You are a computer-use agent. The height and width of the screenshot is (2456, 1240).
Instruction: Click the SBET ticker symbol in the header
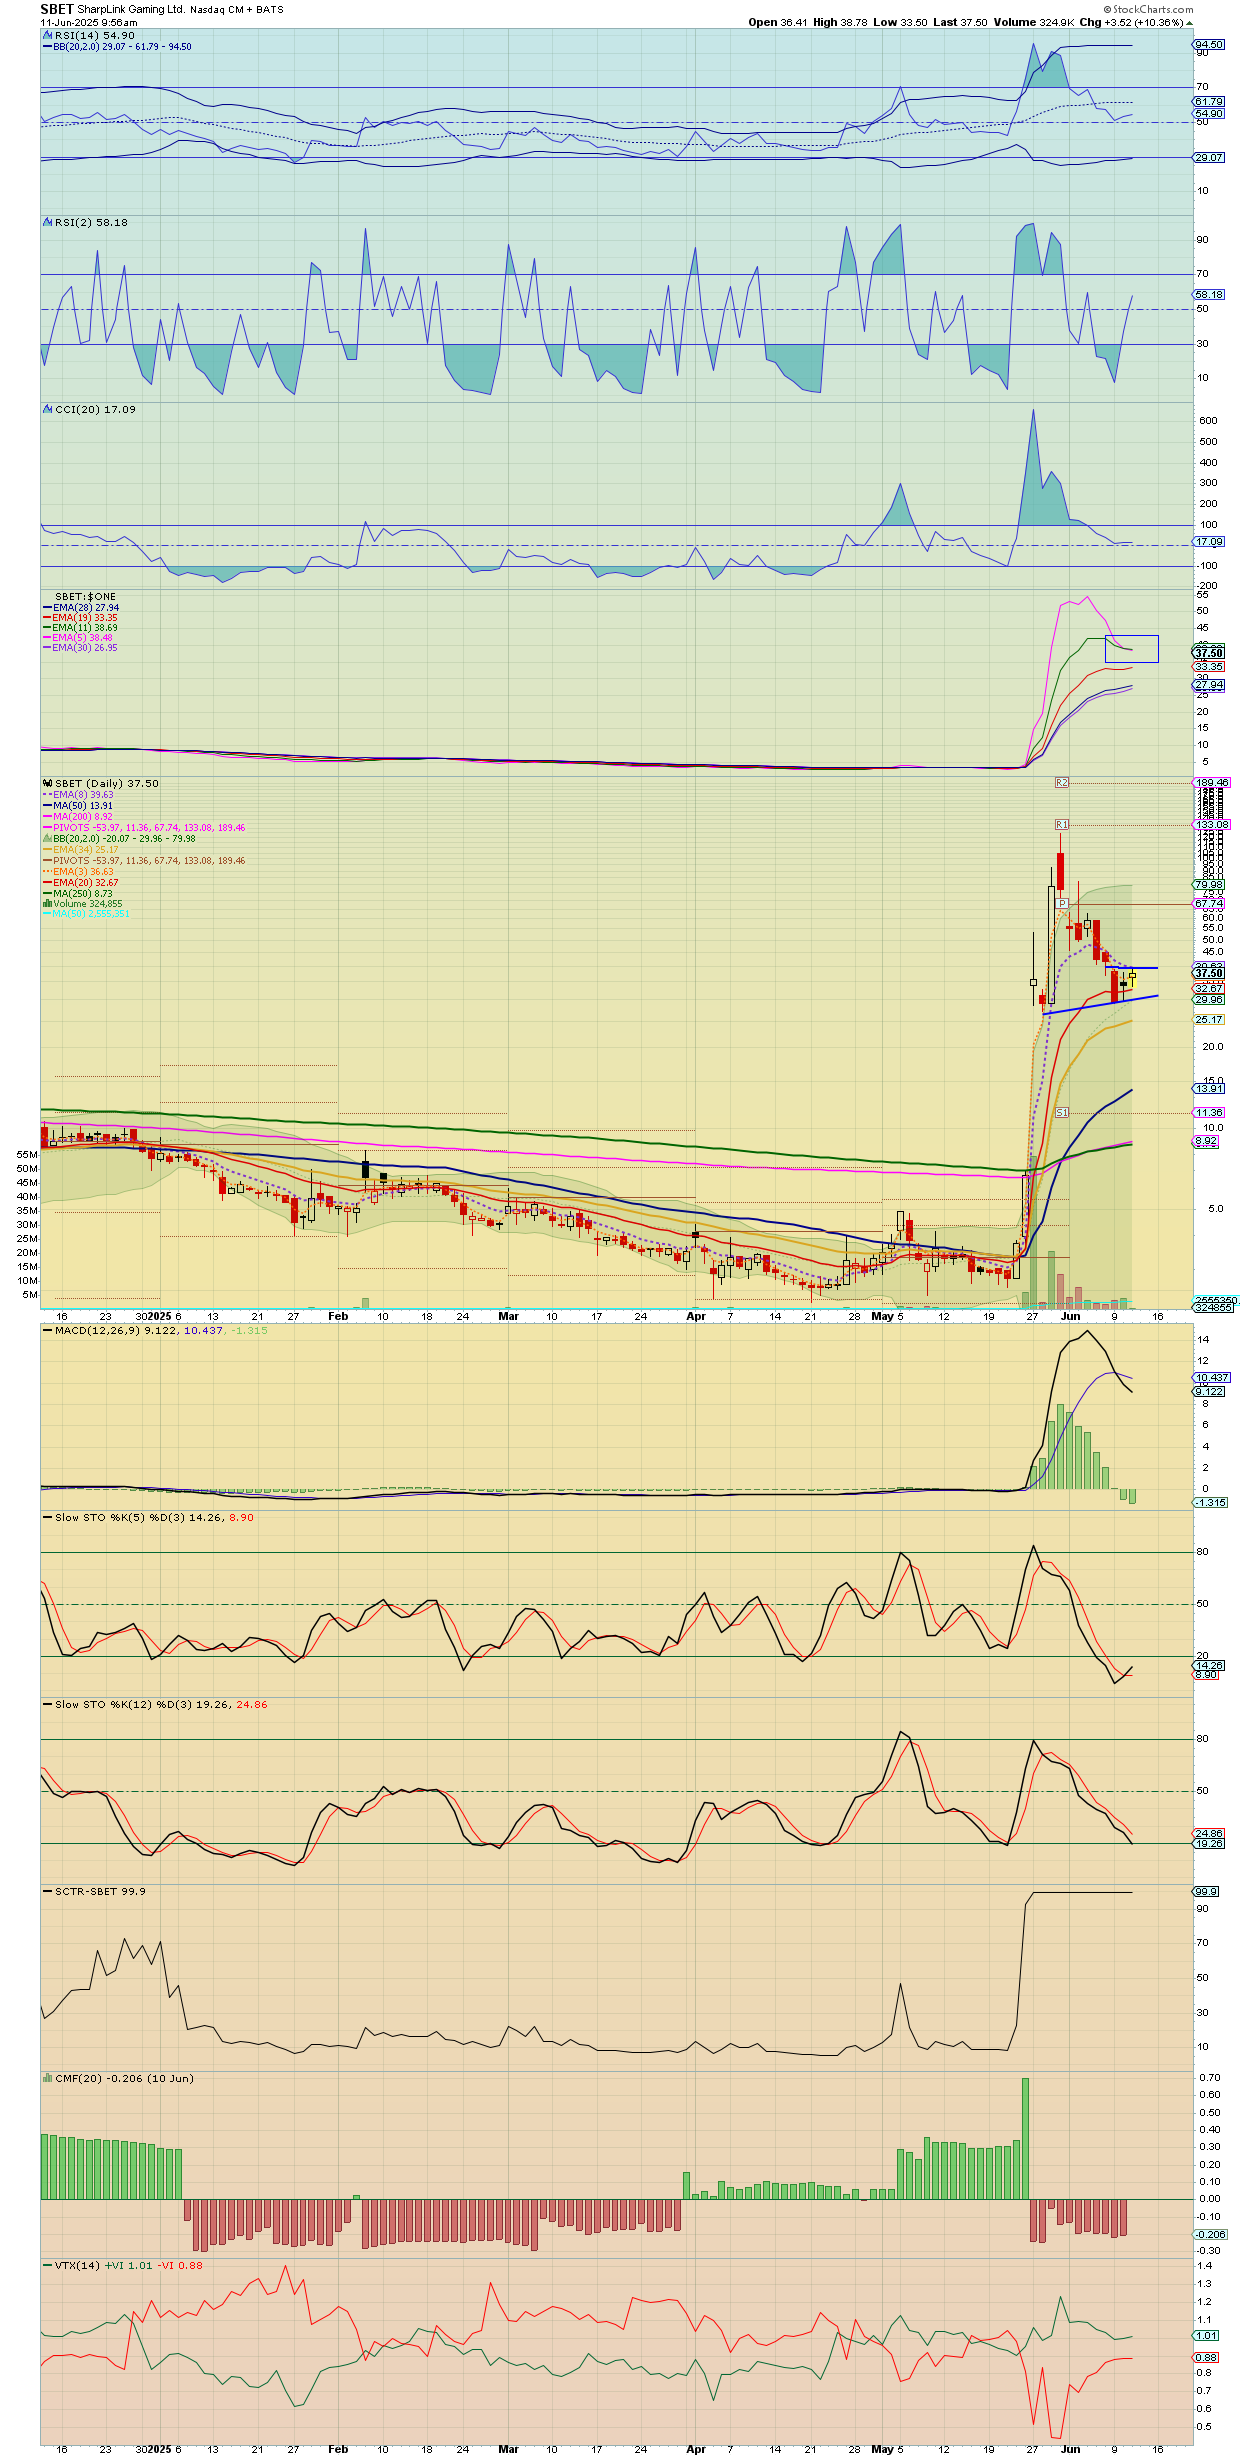click(x=57, y=9)
